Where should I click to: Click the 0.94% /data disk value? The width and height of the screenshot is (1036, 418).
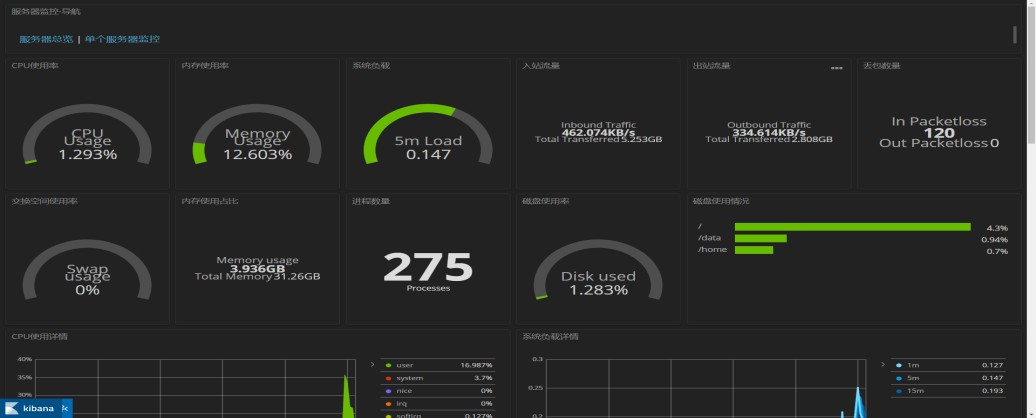pos(994,240)
